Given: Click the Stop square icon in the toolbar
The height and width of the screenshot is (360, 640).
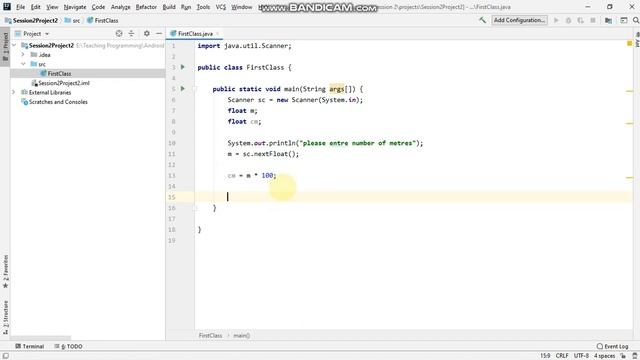Looking at the screenshot, I should click(593, 20).
